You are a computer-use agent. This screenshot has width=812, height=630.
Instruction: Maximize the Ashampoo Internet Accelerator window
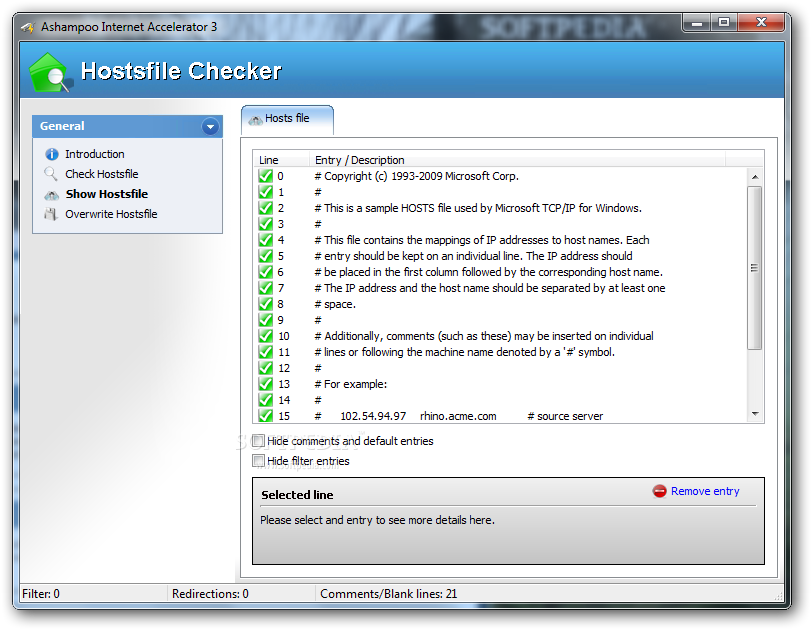[x=724, y=23]
